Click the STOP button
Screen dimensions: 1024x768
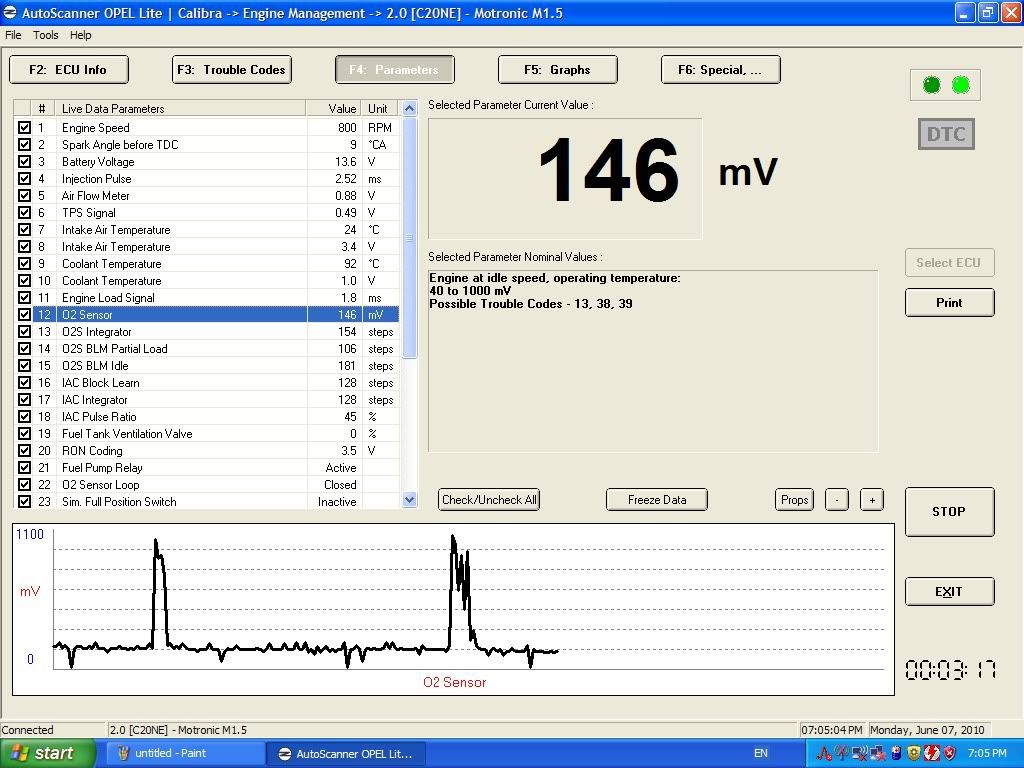pos(949,512)
